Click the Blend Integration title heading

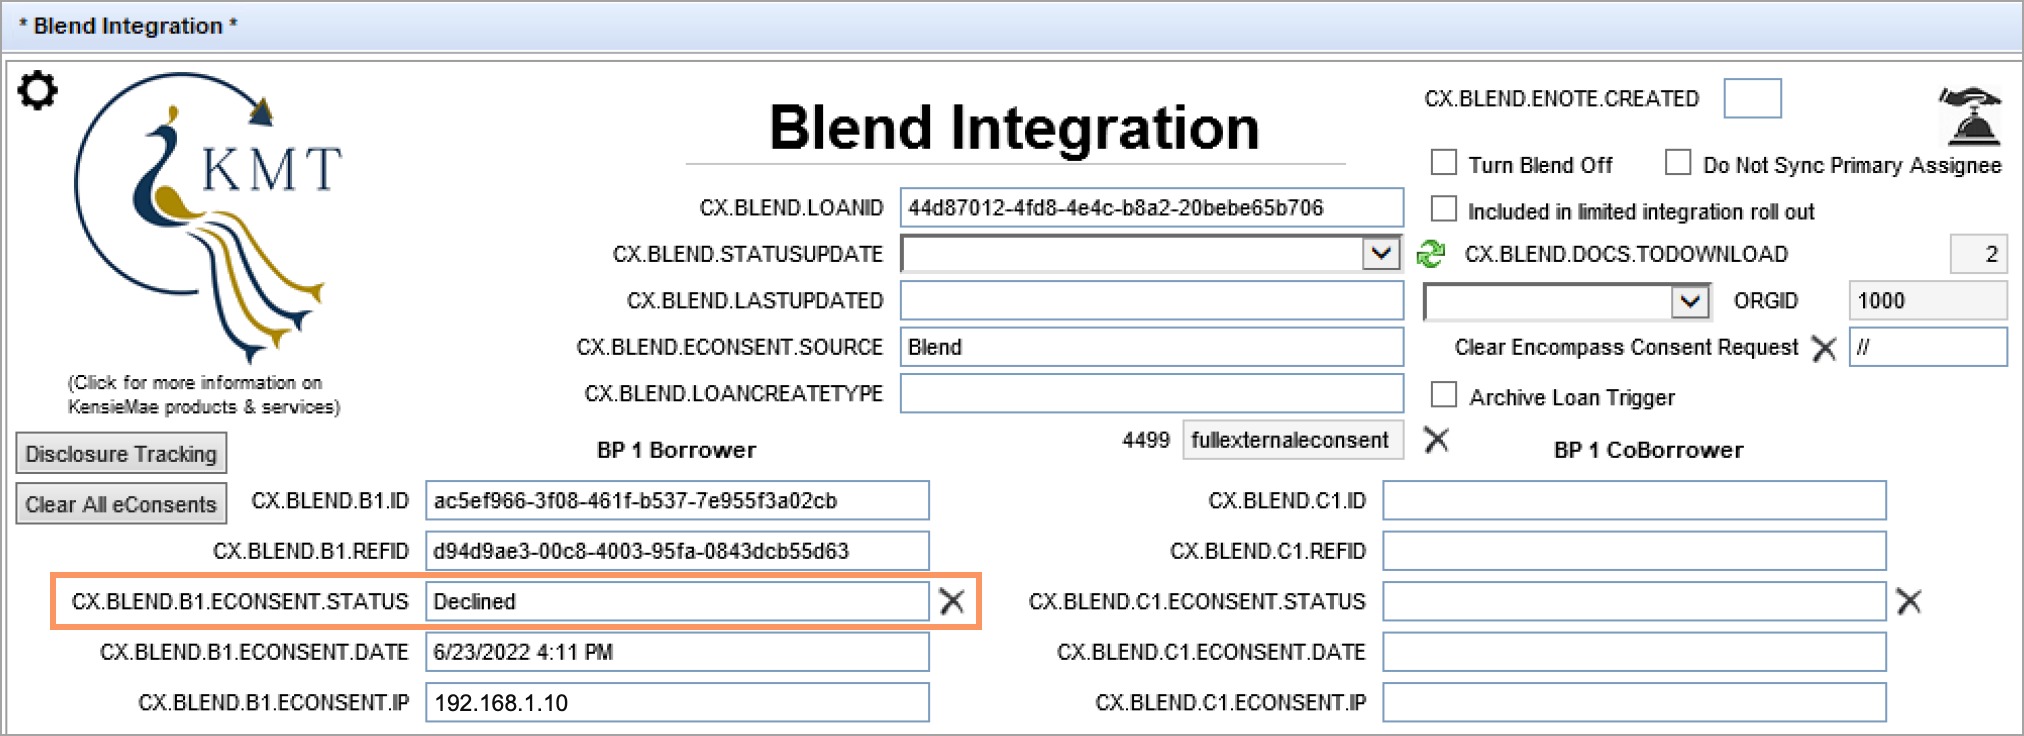pyautogui.click(x=1014, y=127)
